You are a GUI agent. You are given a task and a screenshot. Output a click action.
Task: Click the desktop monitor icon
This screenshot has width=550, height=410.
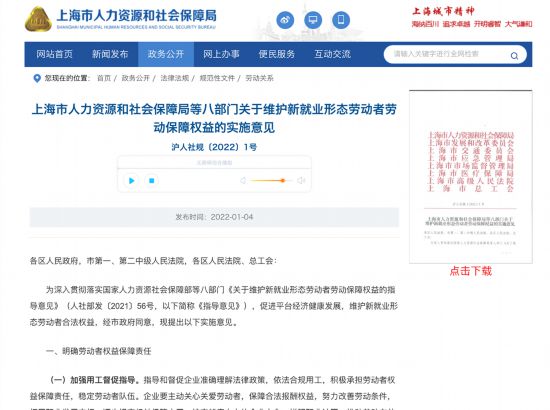click(x=313, y=20)
